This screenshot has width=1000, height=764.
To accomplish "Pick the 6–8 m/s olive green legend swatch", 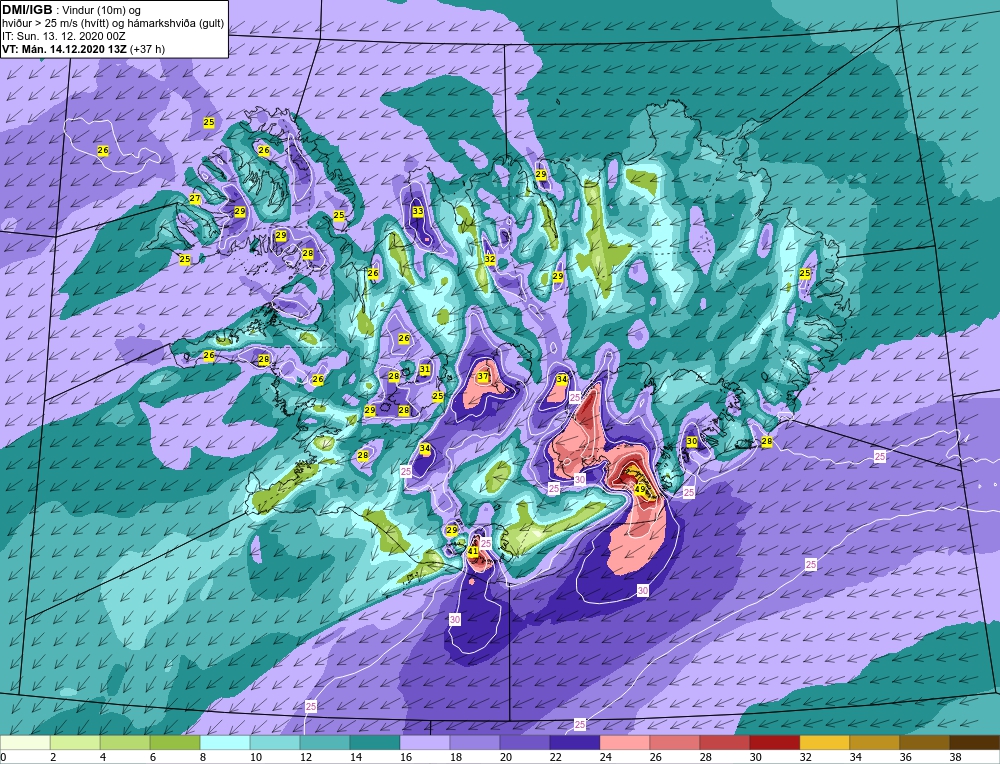I will tap(175, 742).
